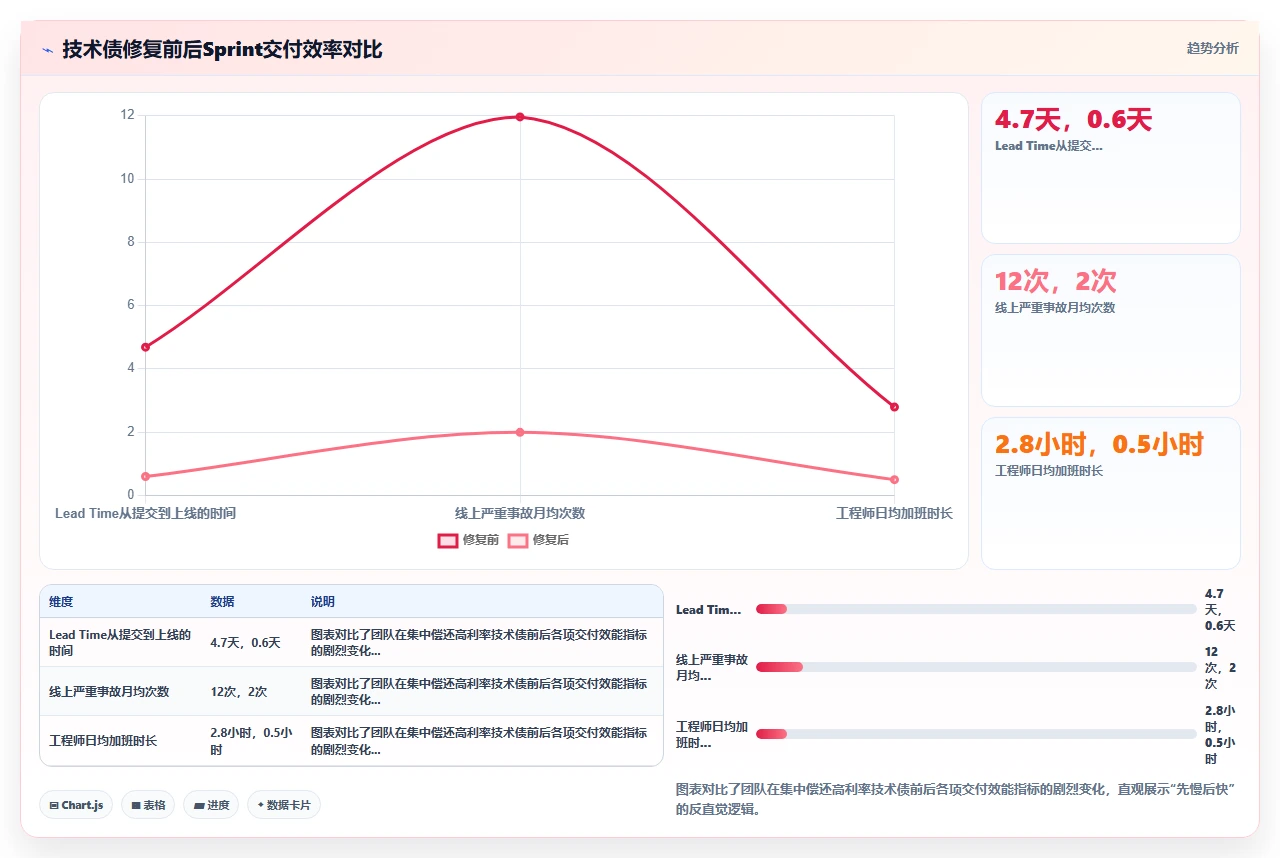Open the 2.8小时，0.5小时 data card
This screenshot has width=1280, height=858.
point(1110,493)
